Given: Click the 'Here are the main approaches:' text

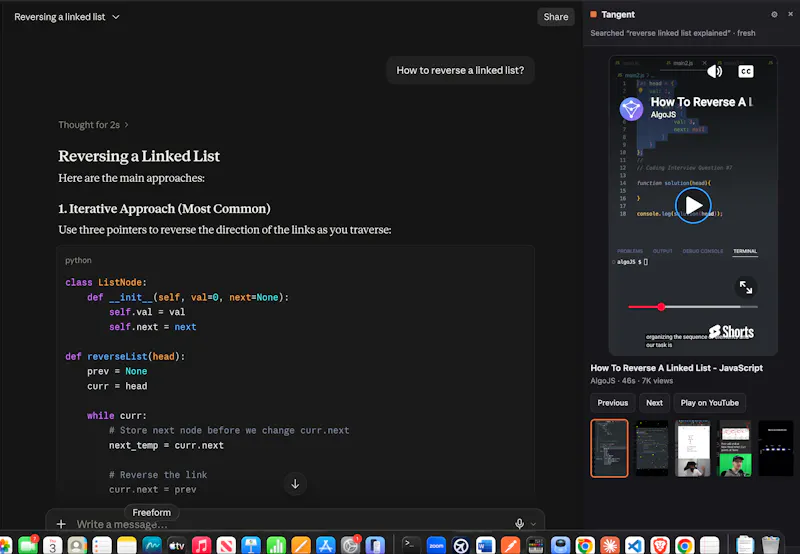Looking at the screenshot, I should click(131, 178).
